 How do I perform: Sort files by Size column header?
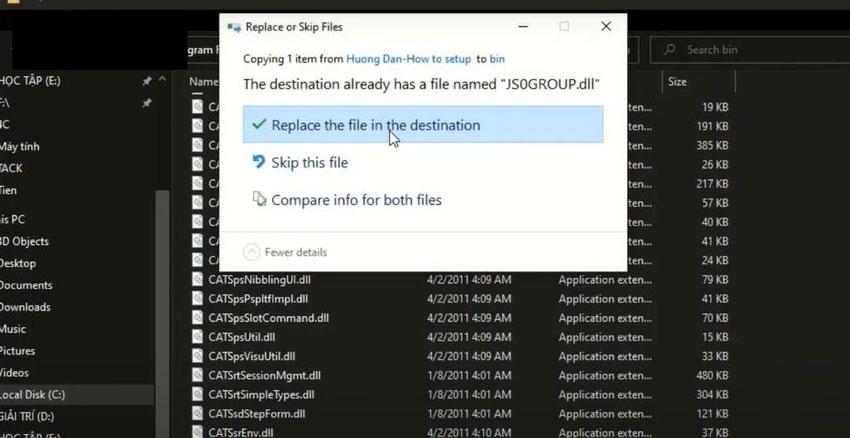(677, 81)
